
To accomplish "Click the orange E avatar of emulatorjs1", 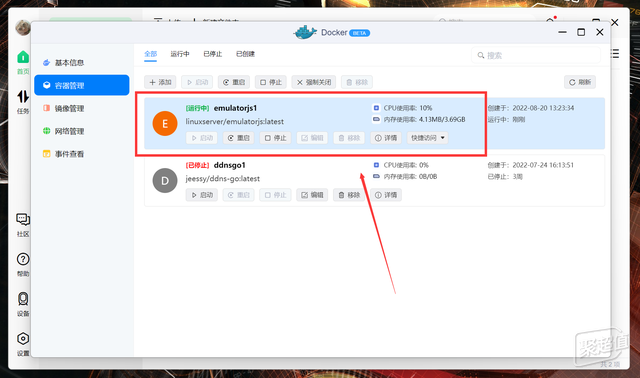I will point(165,123).
